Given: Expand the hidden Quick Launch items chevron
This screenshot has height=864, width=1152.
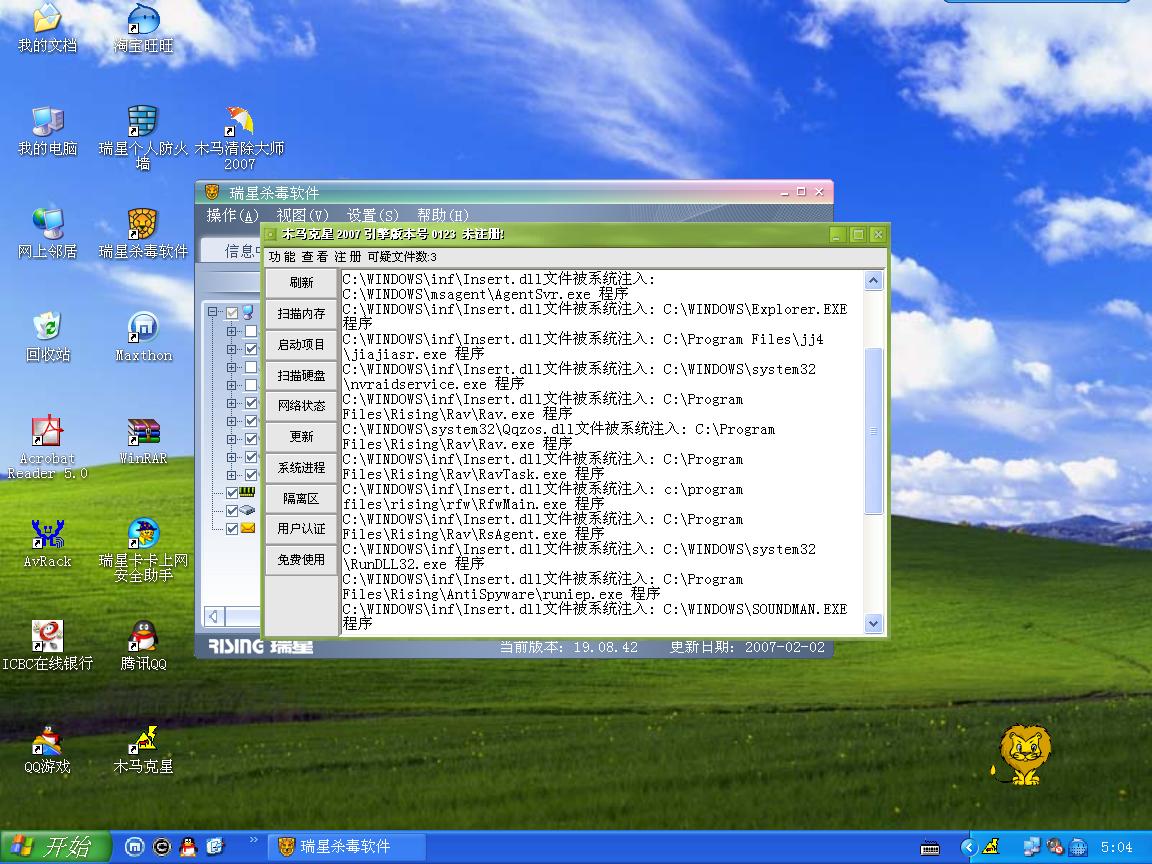Looking at the screenshot, I should pos(253,840).
